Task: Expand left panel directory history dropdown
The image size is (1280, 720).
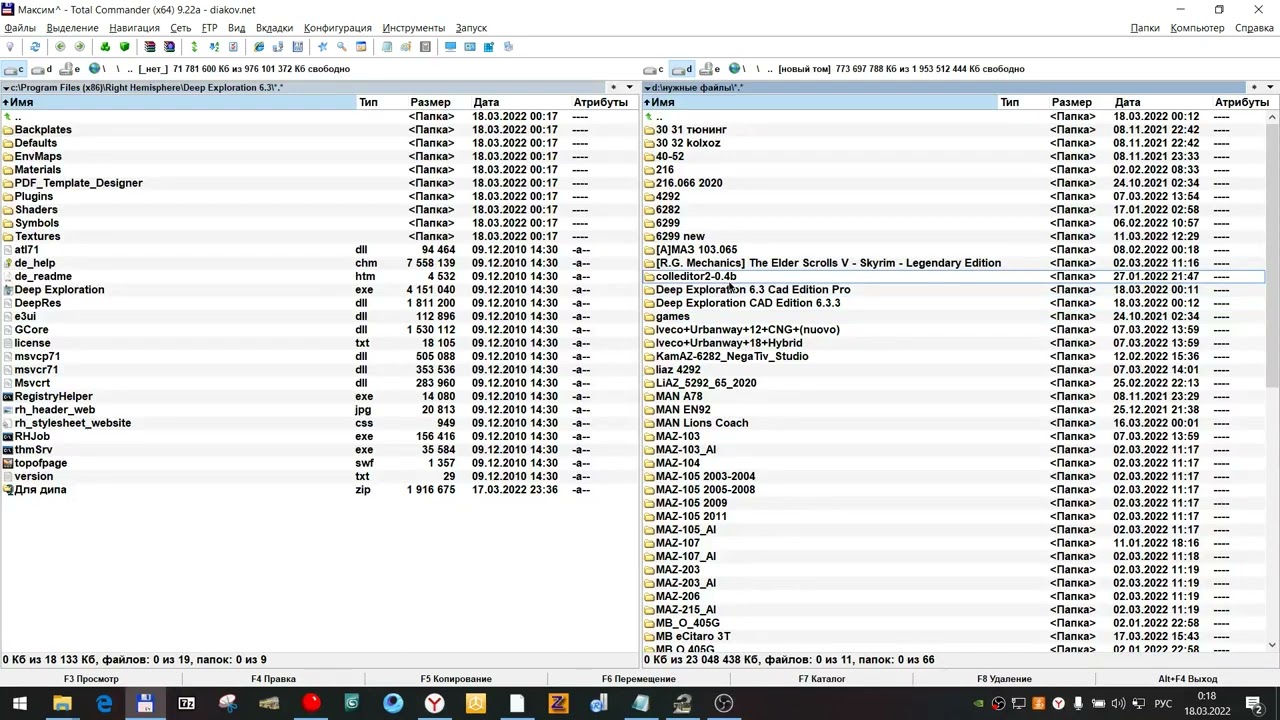Action: (x=629, y=88)
